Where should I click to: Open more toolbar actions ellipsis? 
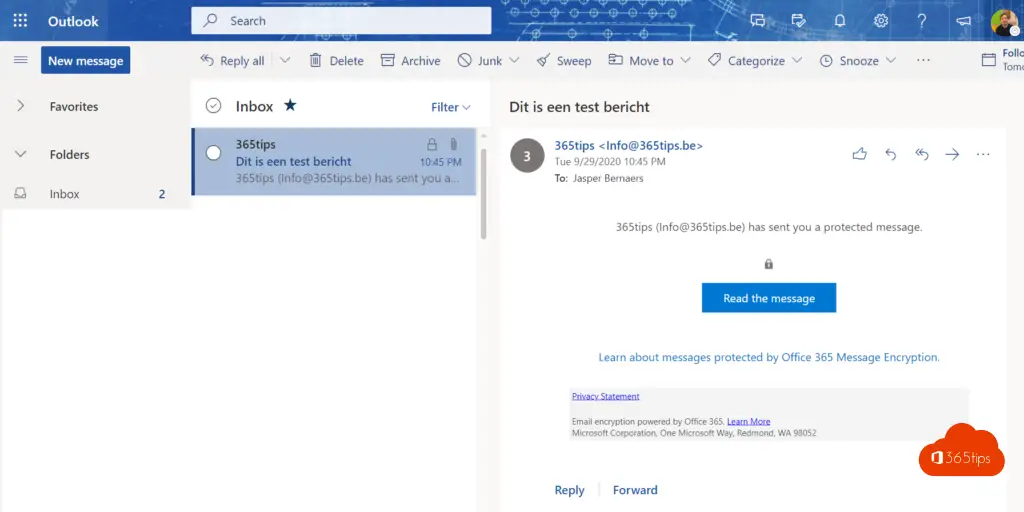[923, 60]
